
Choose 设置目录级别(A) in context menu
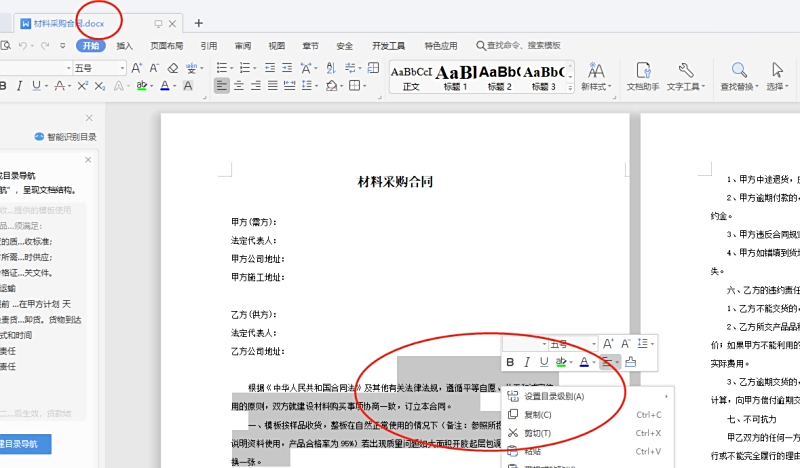tap(589, 396)
